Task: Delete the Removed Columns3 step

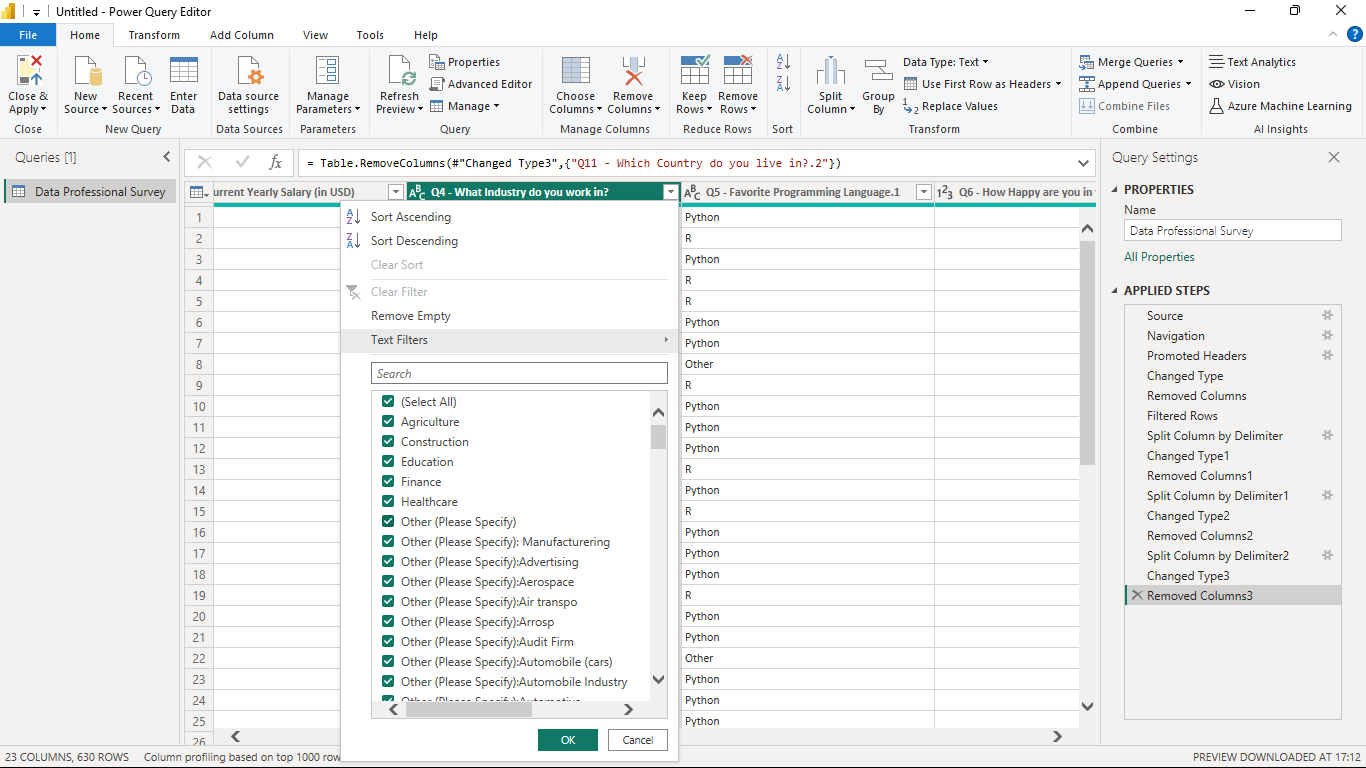Action: pyautogui.click(x=1137, y=596)
